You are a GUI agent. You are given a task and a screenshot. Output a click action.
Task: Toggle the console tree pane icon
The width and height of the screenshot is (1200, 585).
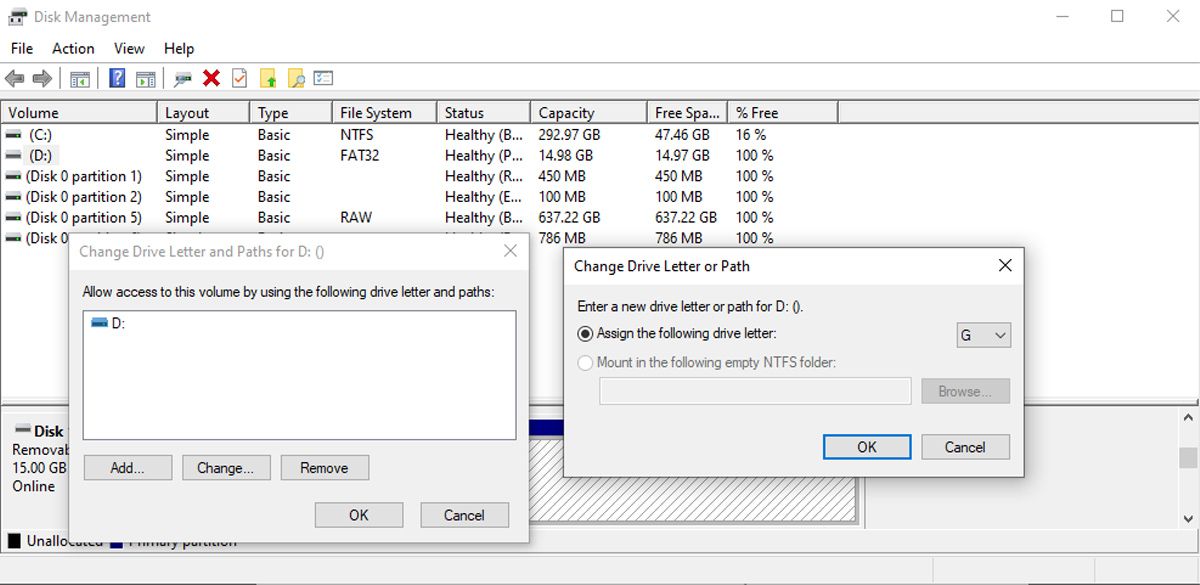[x=81, y=79]
